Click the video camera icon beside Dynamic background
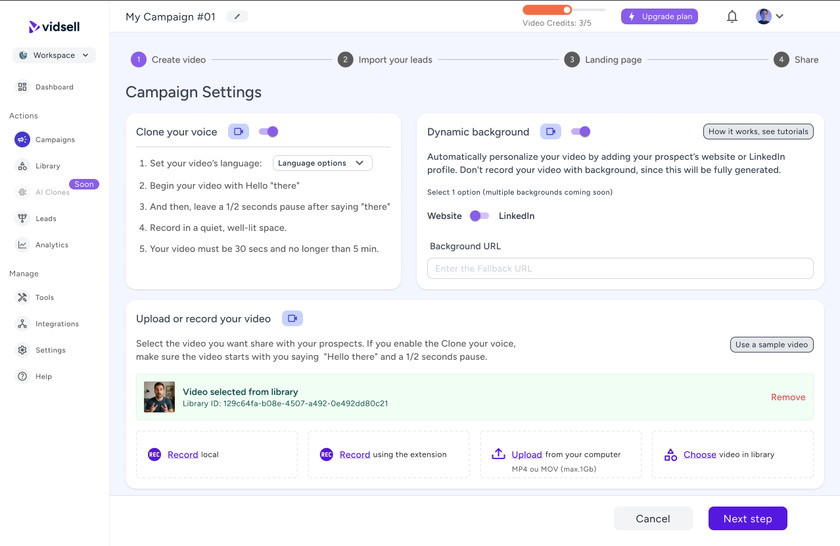 tap(551, 132)
